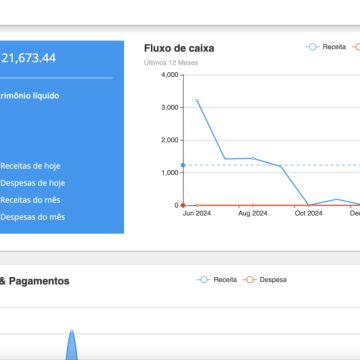This screenshot has height=360, width=360.
Task: Click the Aug 2024 x-axis label
Action: tap(253, 213)
